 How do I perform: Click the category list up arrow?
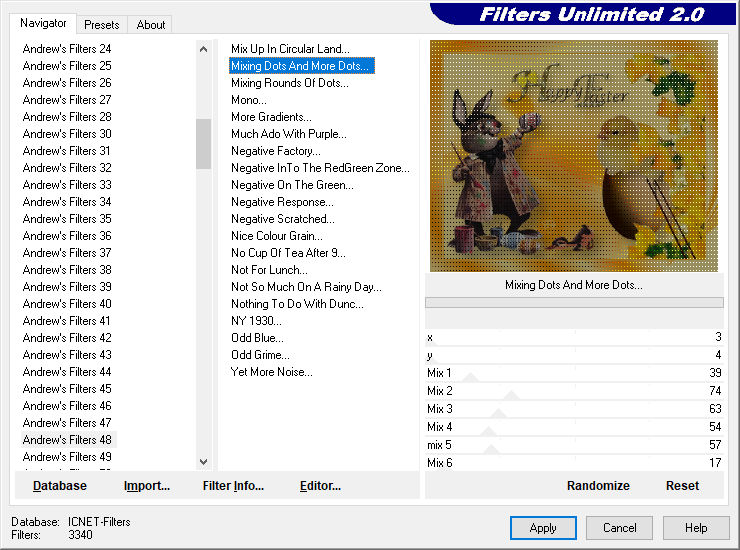pos(203,49)
